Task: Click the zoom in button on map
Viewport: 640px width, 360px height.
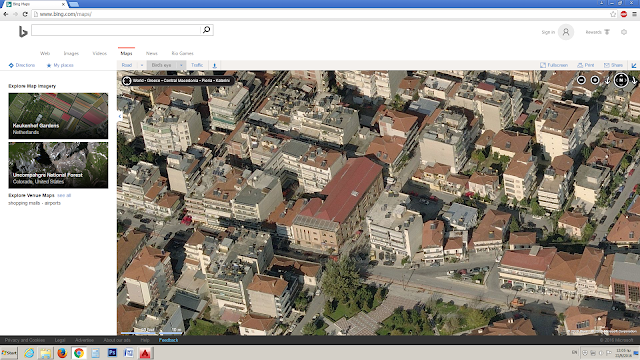Action: pos(595,80)
